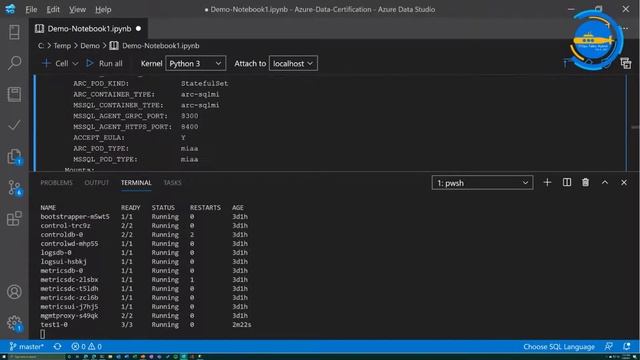Click the Run all button label
Image resolution: width=640 pixels, height=360 pixels.
tap(111, 63)
